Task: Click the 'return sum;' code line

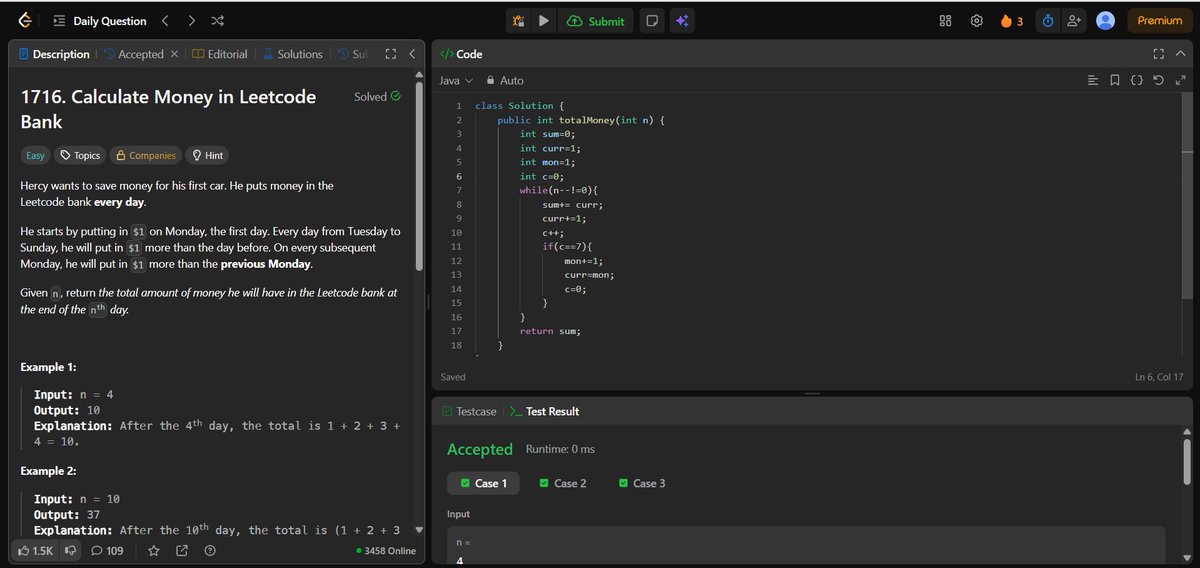Action: 550,331
